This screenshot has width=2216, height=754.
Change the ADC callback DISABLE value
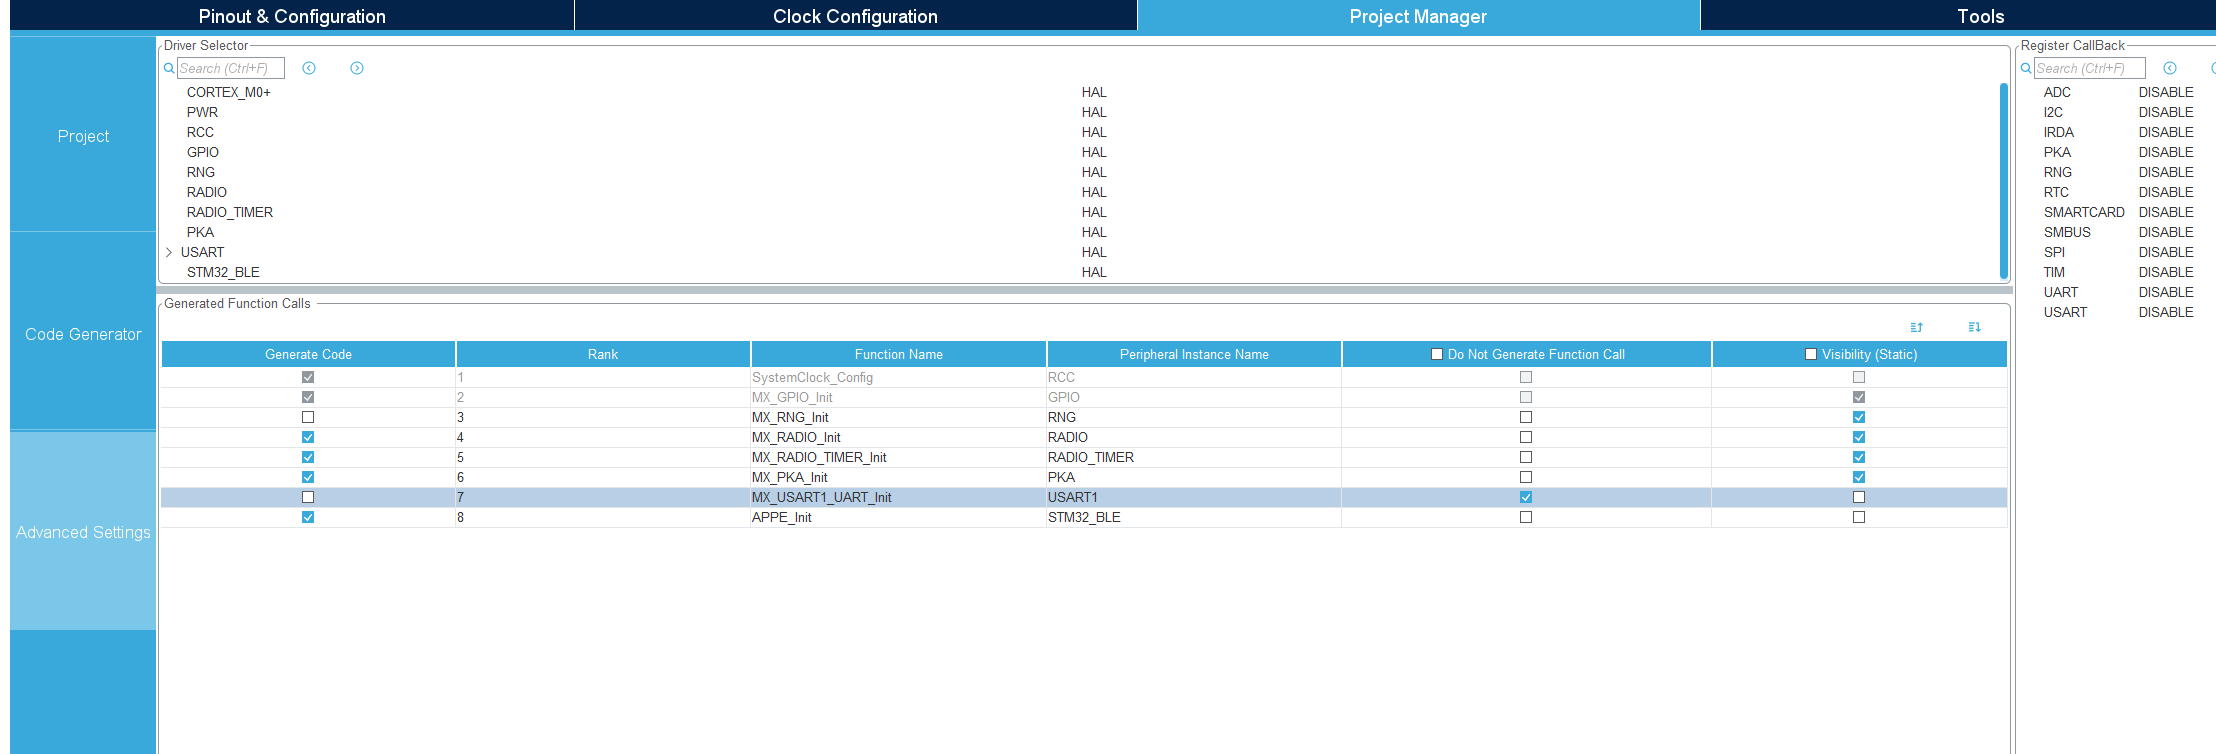[x=2166, y=92]
